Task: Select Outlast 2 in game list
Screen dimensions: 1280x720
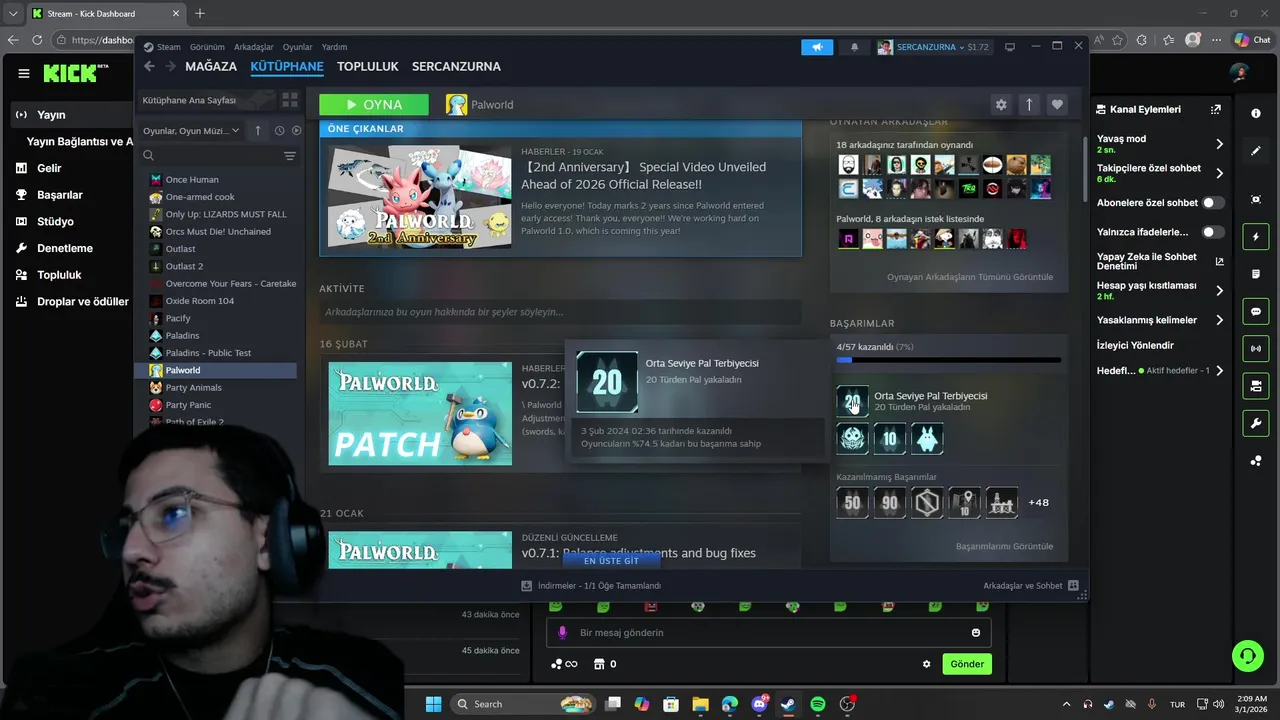Action: click(x=184, y=266)
